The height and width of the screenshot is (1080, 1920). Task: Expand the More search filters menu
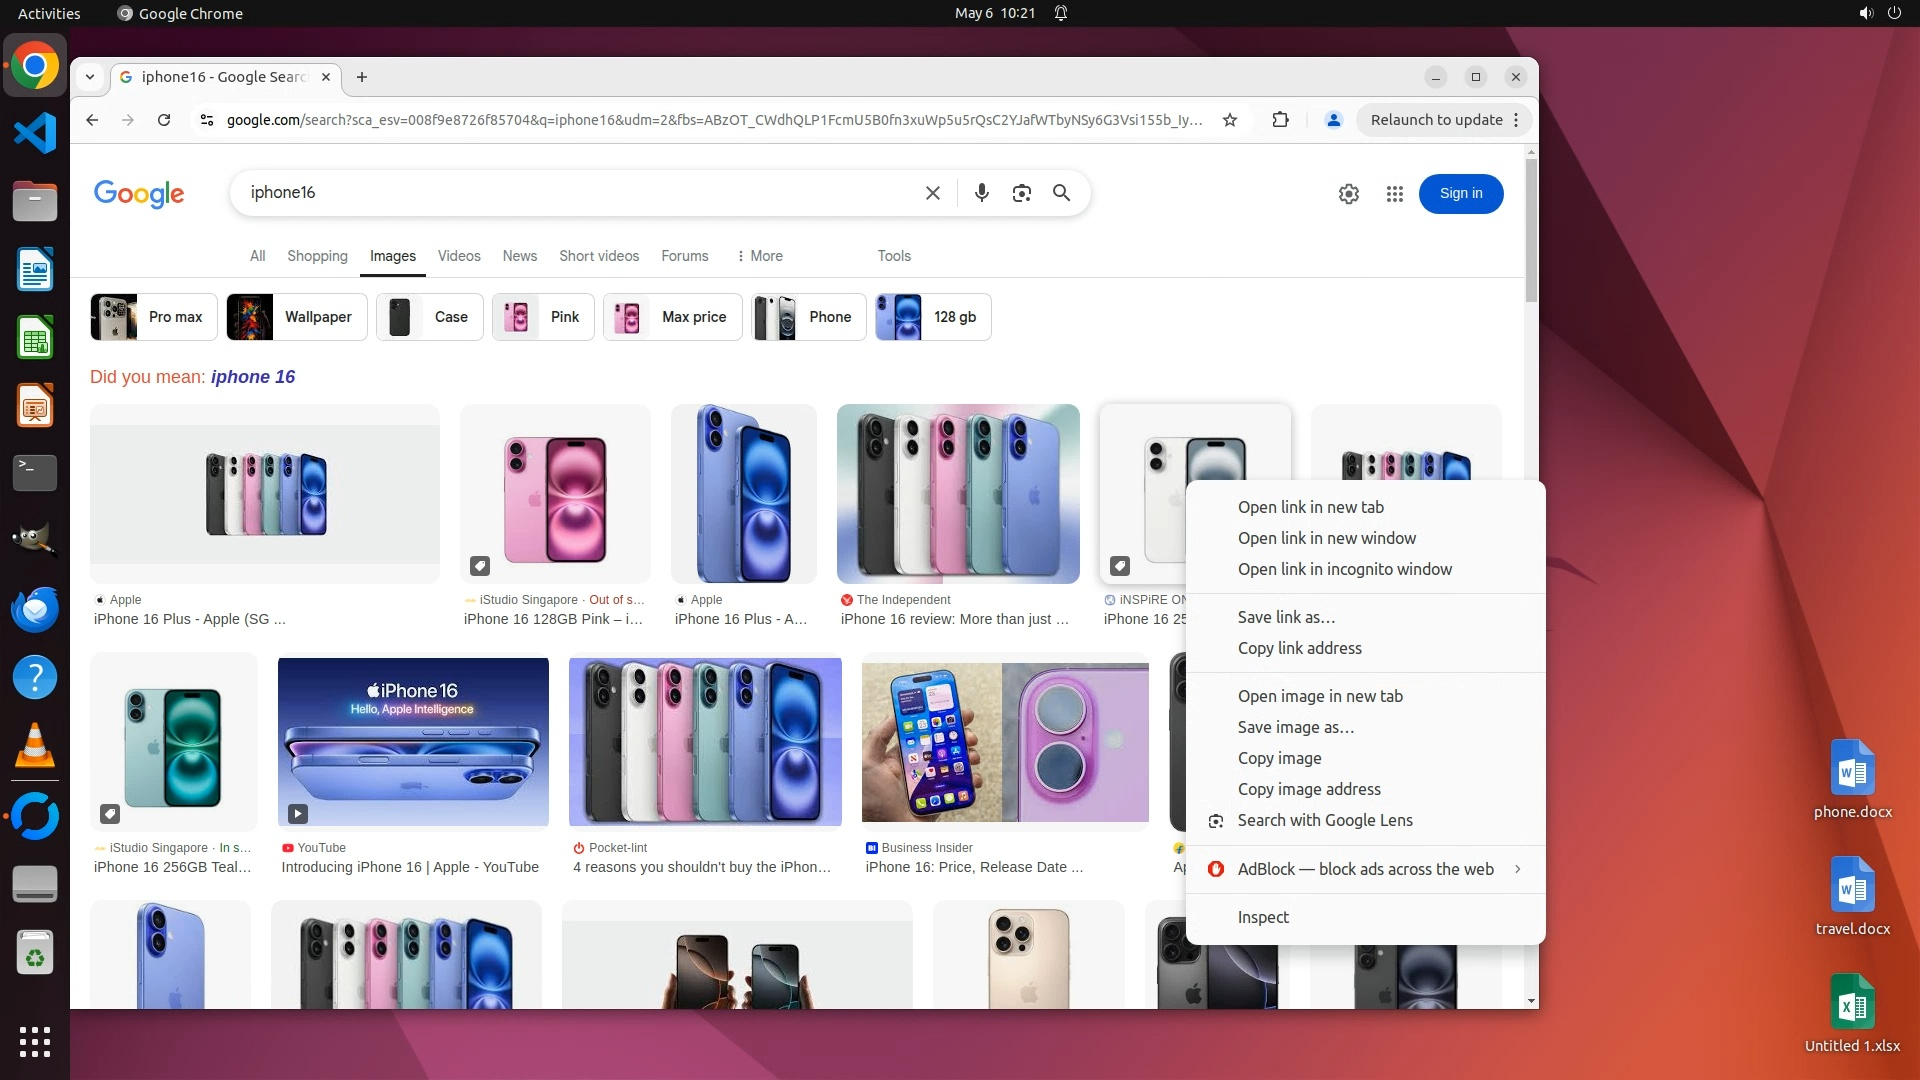(759, 256)
